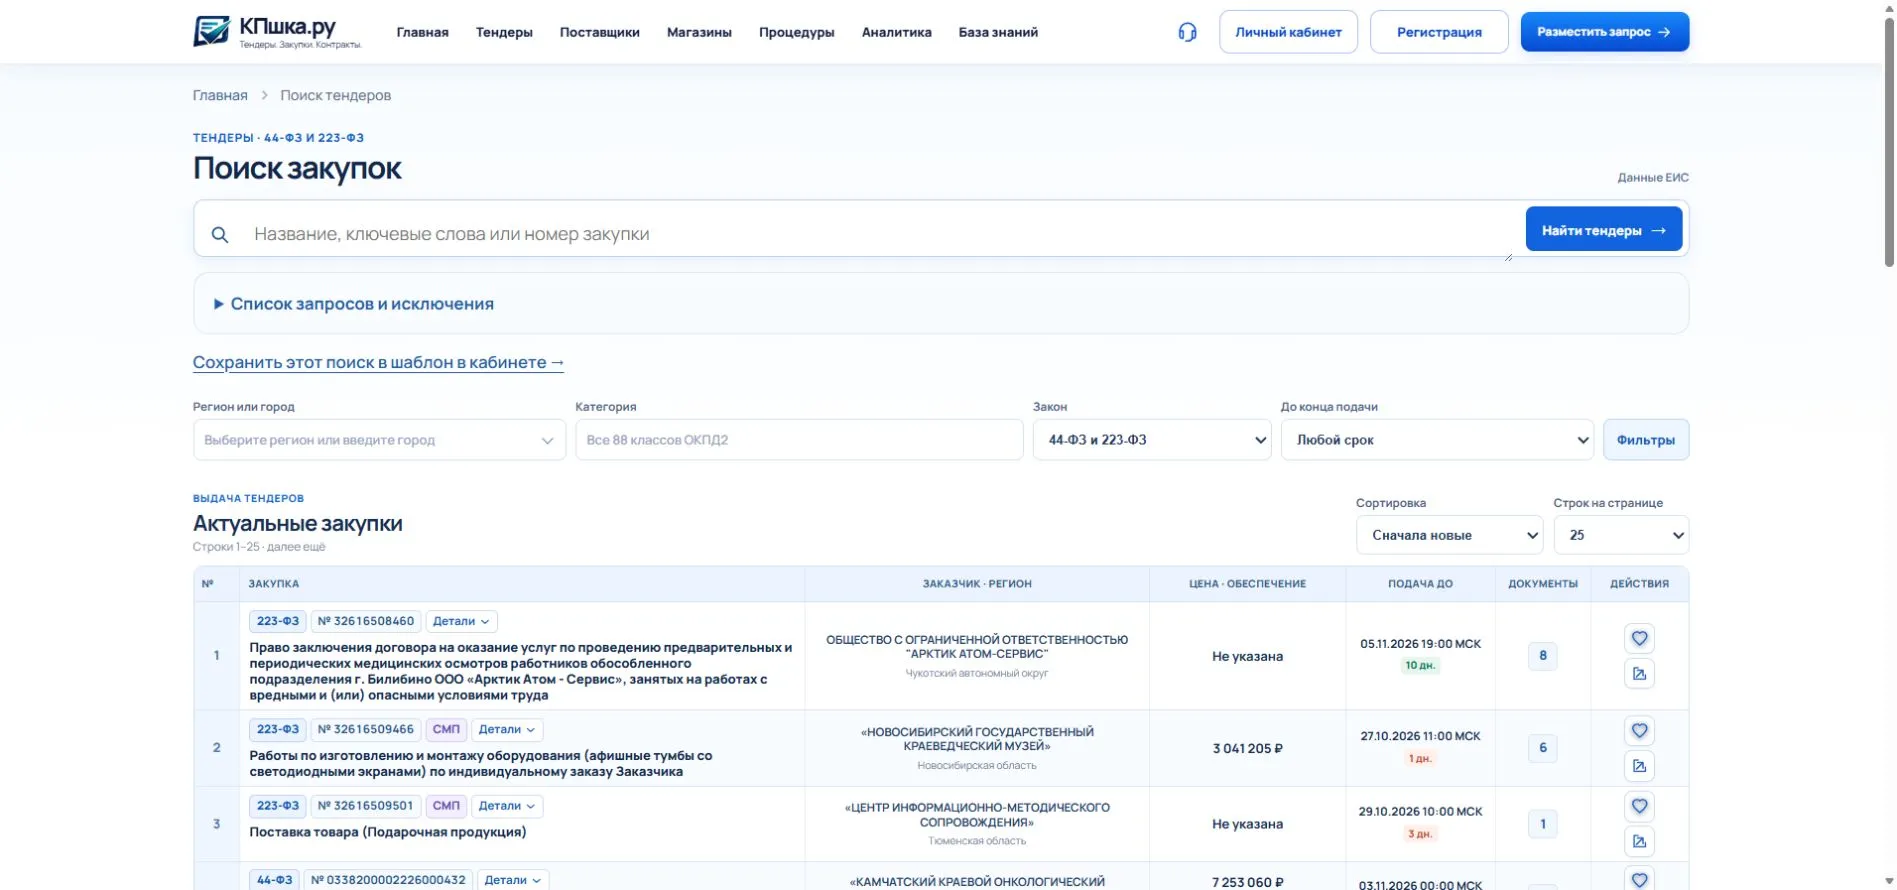Open Личный кабинет

coord(1288,32)
